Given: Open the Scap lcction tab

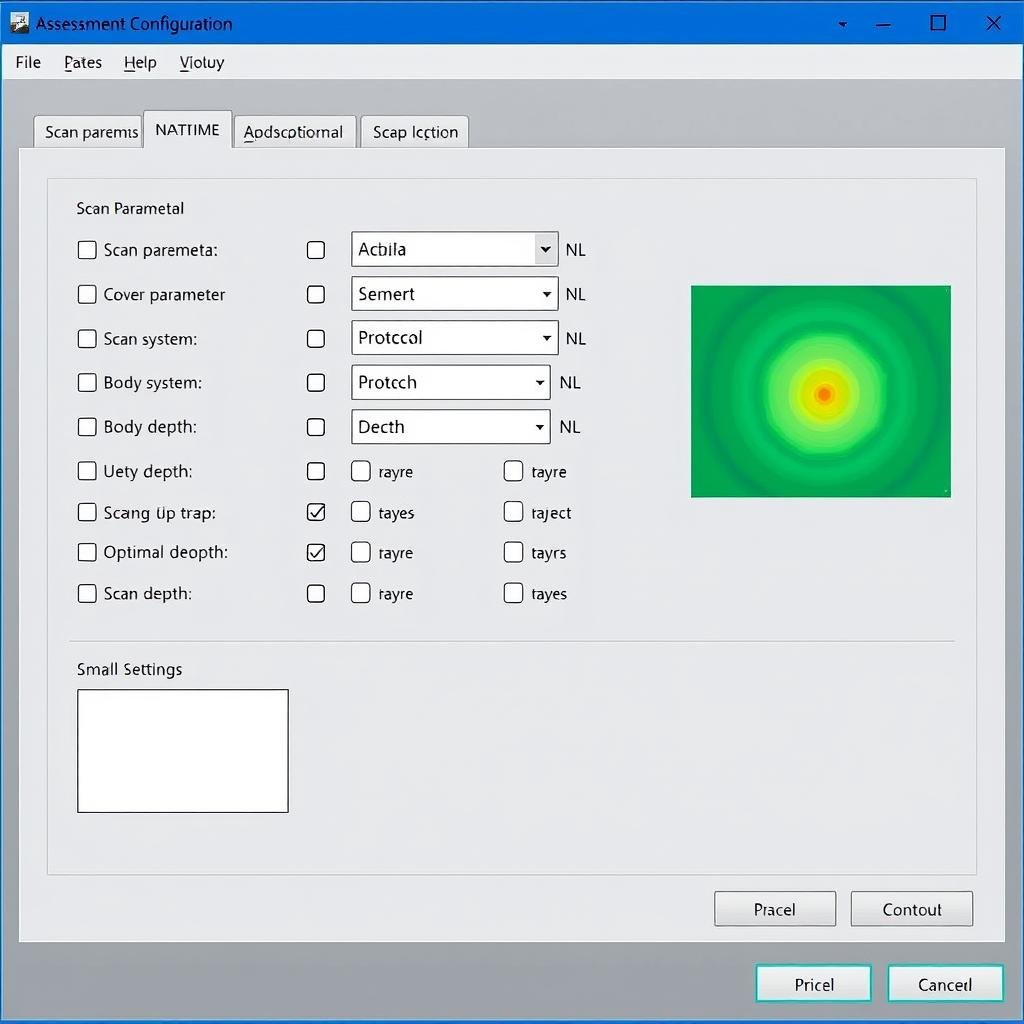Looking at the screenshot, I should pos(415,132).
